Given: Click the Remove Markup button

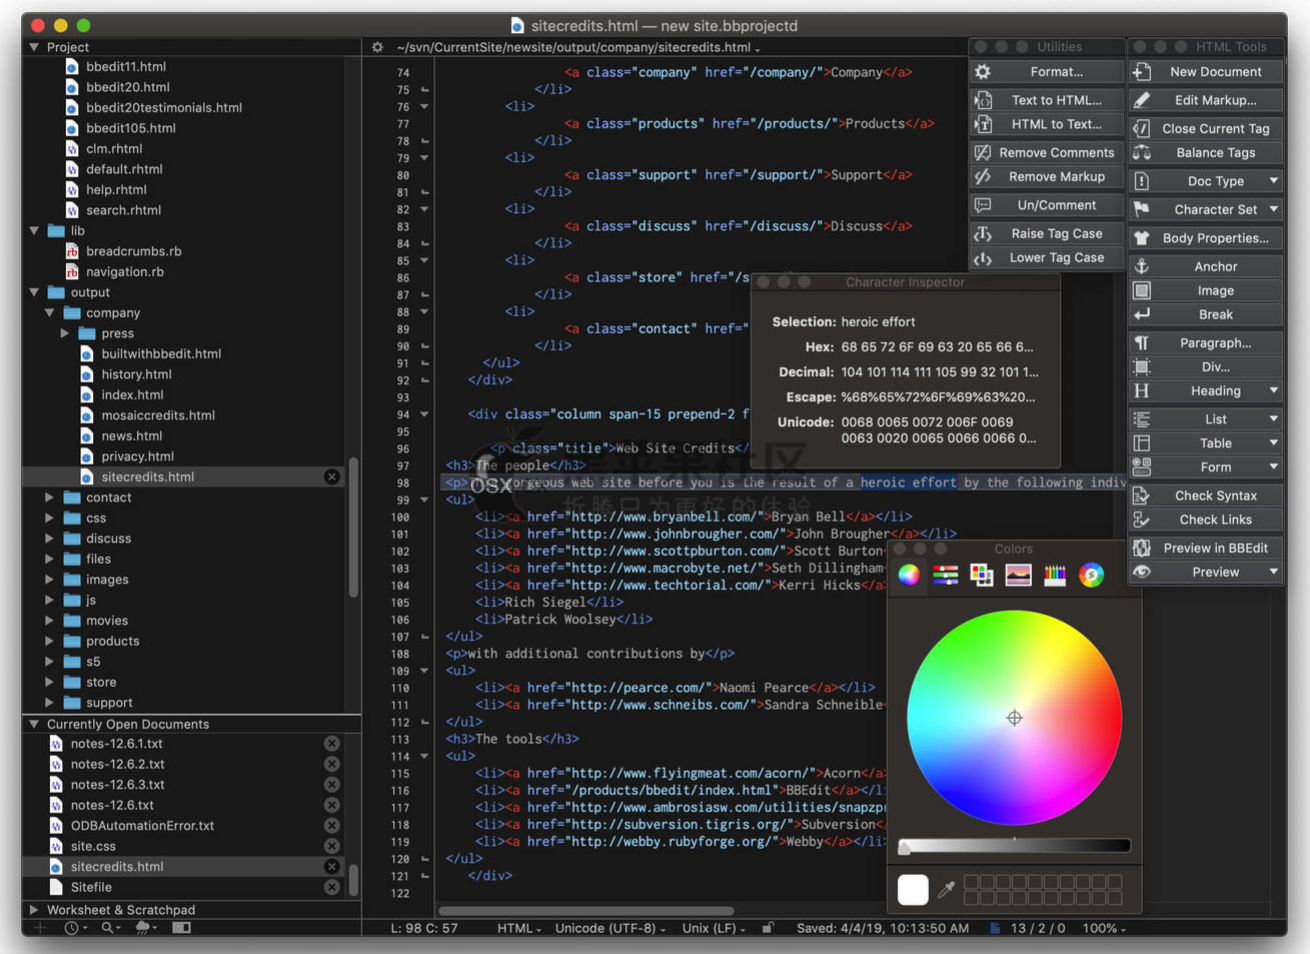Looking at the screenshot, I should click(1046, 177).
